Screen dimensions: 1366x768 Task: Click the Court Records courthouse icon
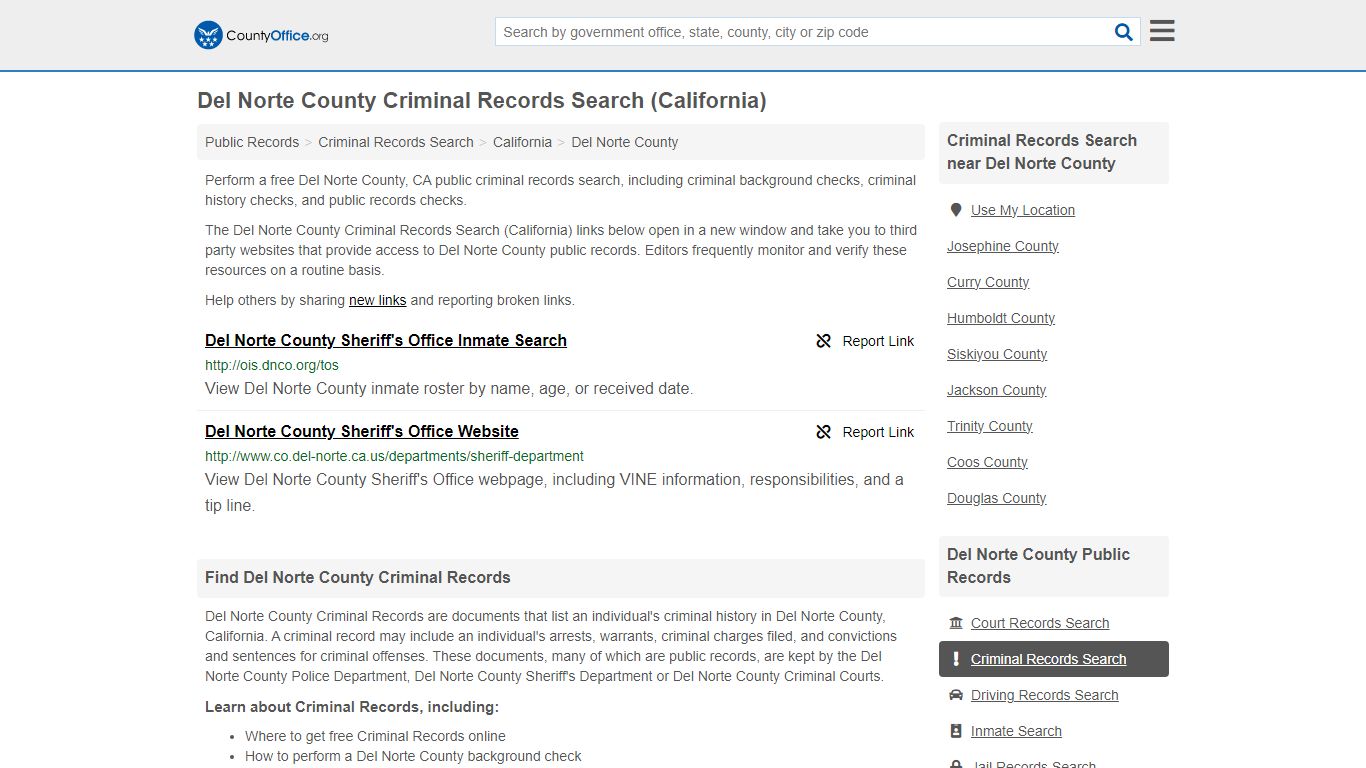956,623
